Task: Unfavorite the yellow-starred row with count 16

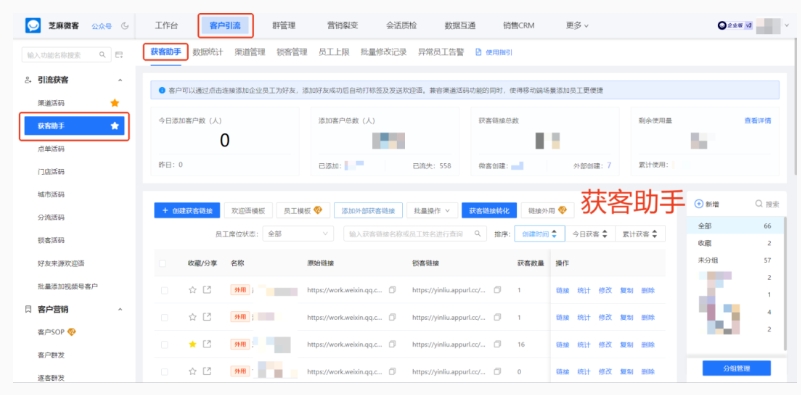Action: tap(193, 344)
